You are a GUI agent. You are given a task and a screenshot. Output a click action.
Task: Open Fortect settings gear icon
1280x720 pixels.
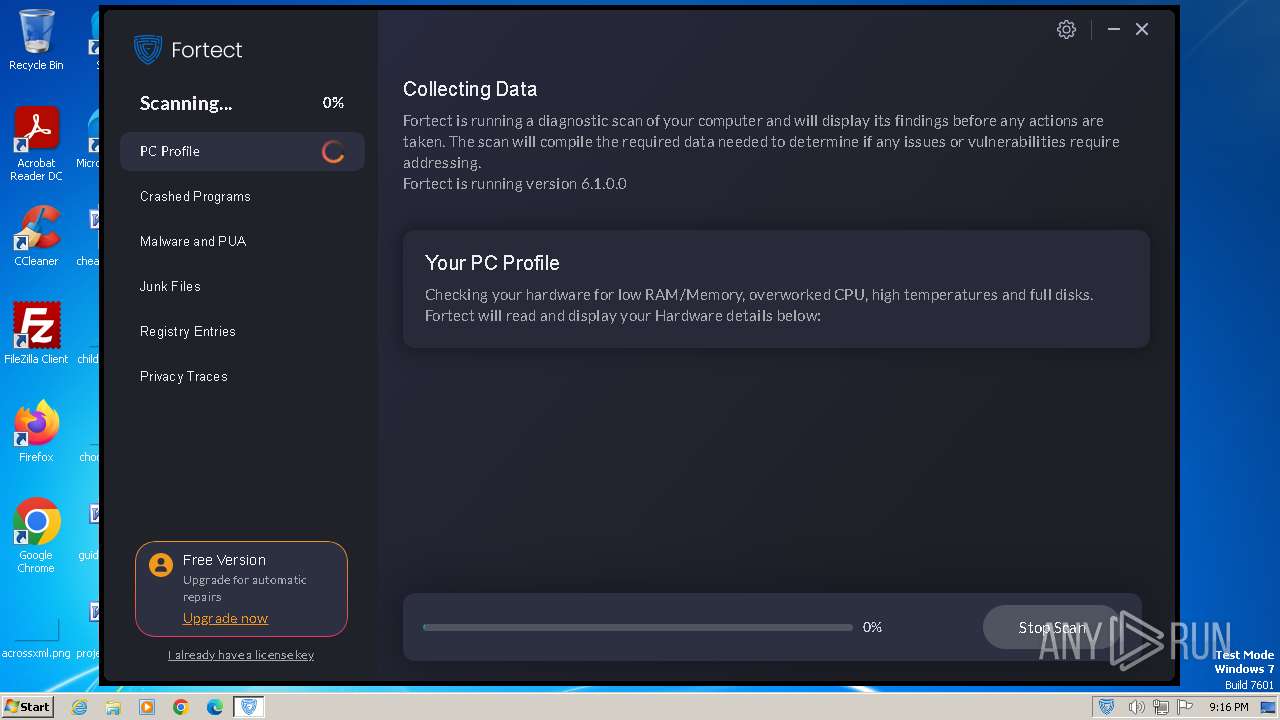(x=1066, y=30)
